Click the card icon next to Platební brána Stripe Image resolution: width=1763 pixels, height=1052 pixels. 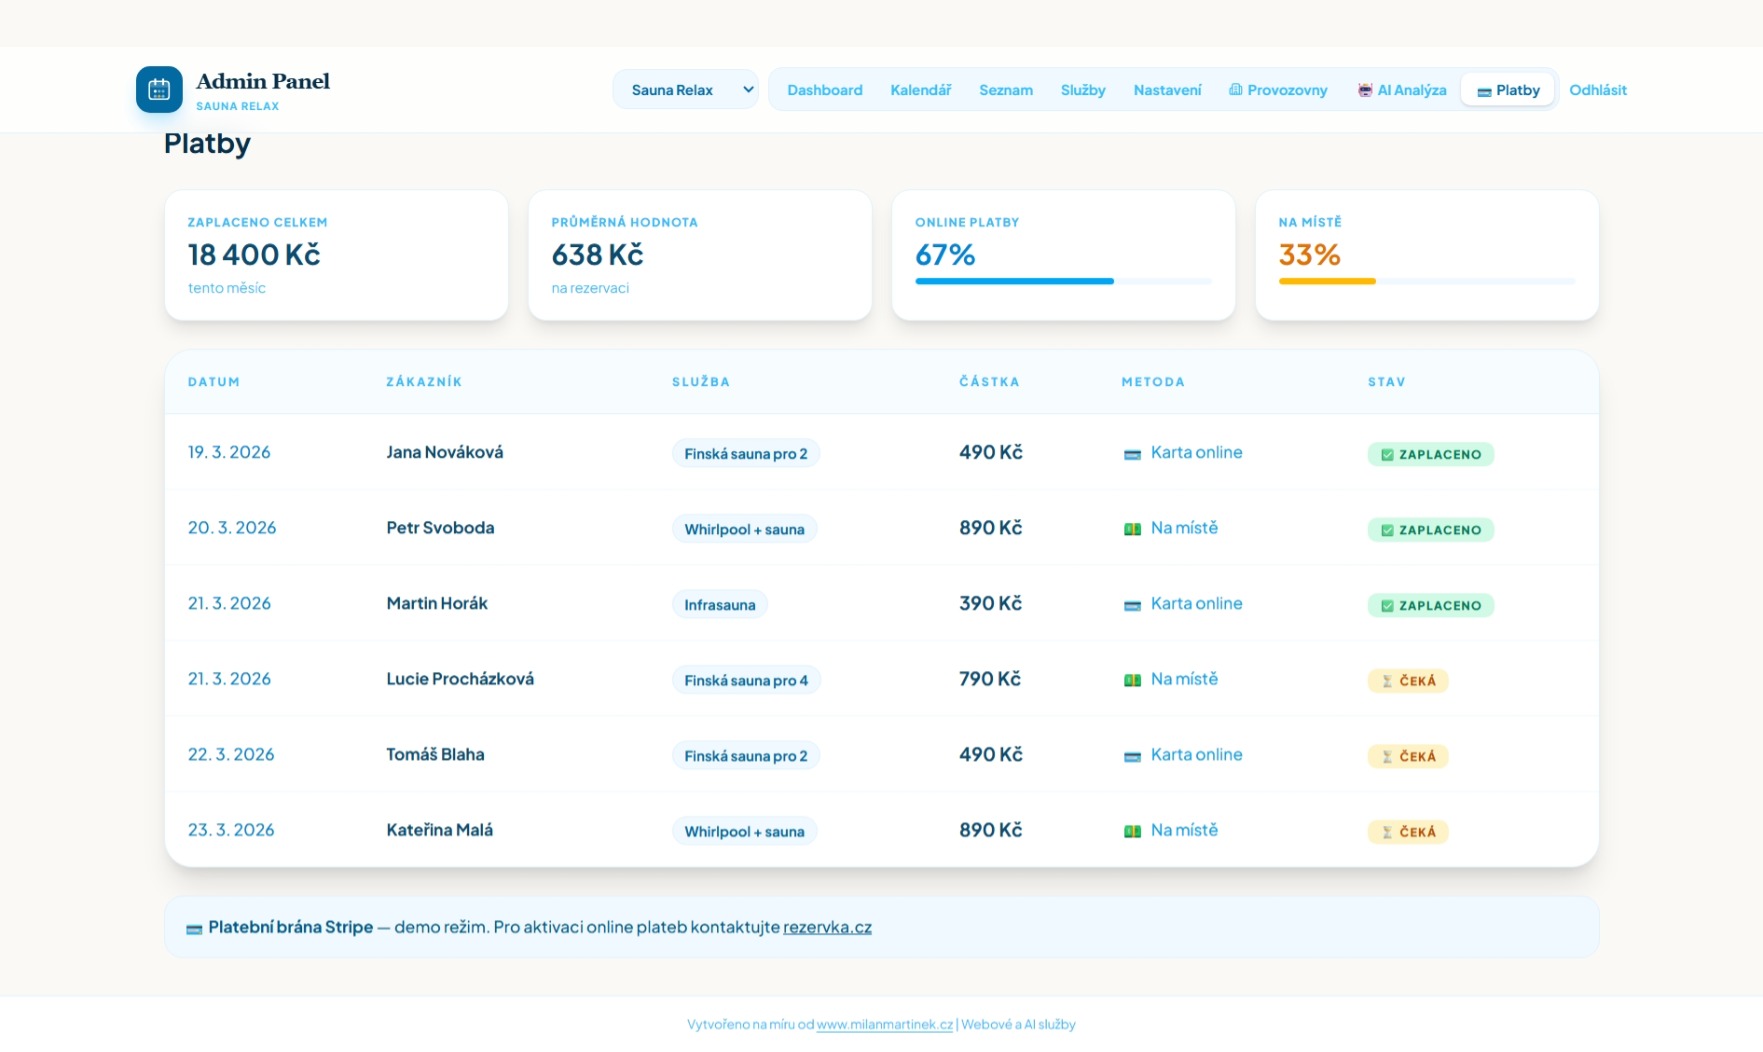point(194,929)
